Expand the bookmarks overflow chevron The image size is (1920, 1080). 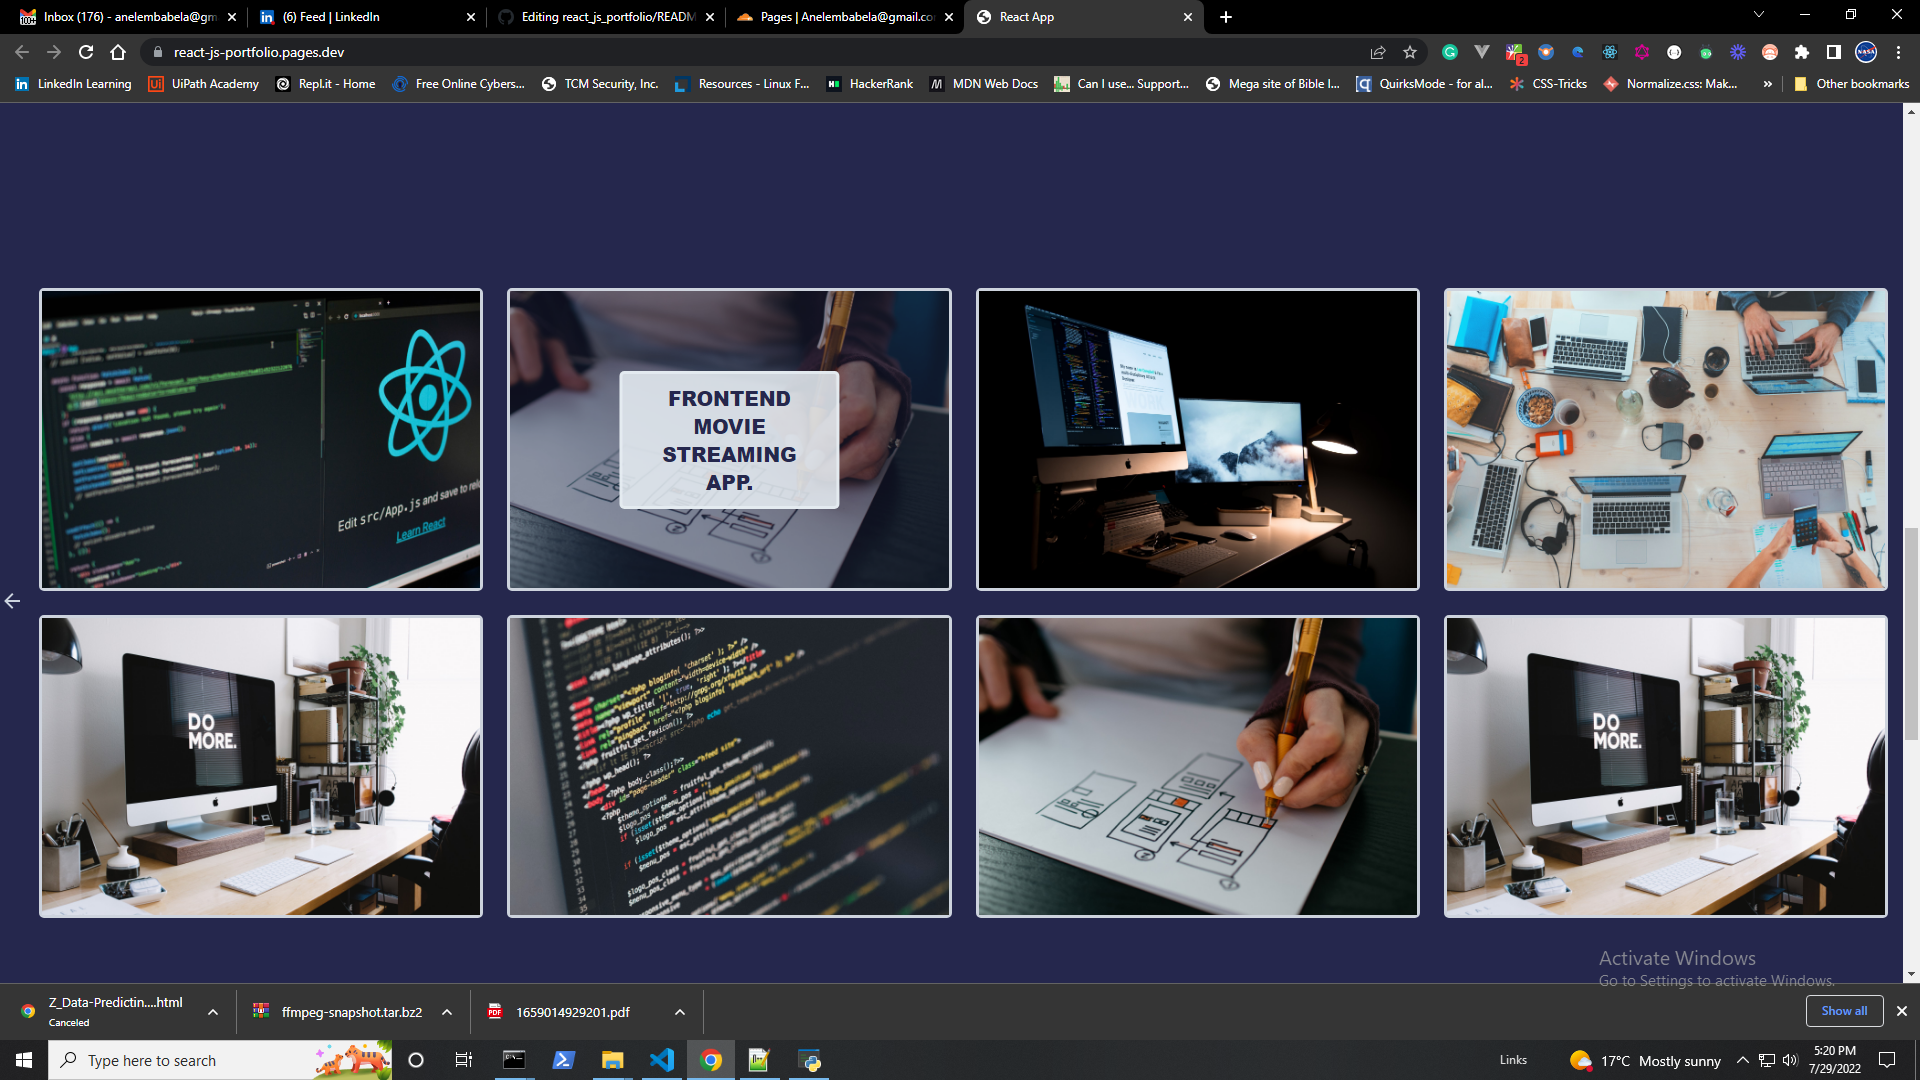coord(1768,84)
